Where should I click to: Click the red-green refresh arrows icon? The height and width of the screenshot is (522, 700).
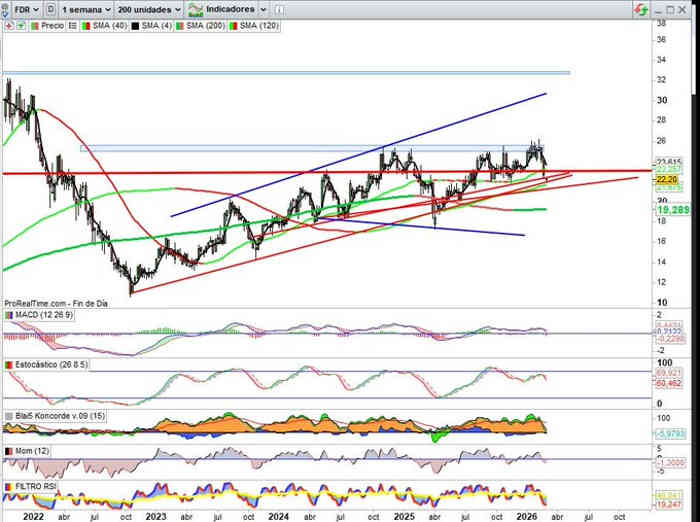click(x=640, y=8)
